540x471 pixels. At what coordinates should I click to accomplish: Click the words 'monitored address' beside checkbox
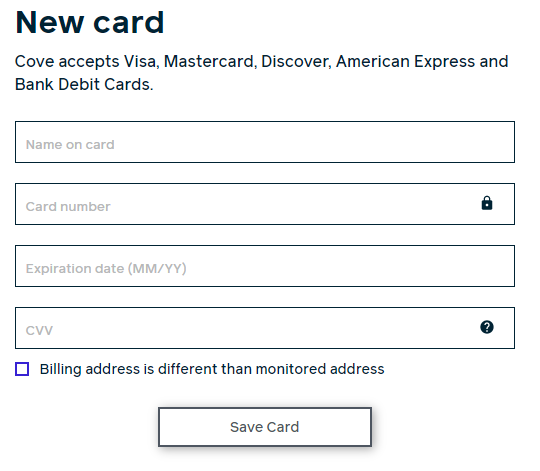click(x=320, y=369)
